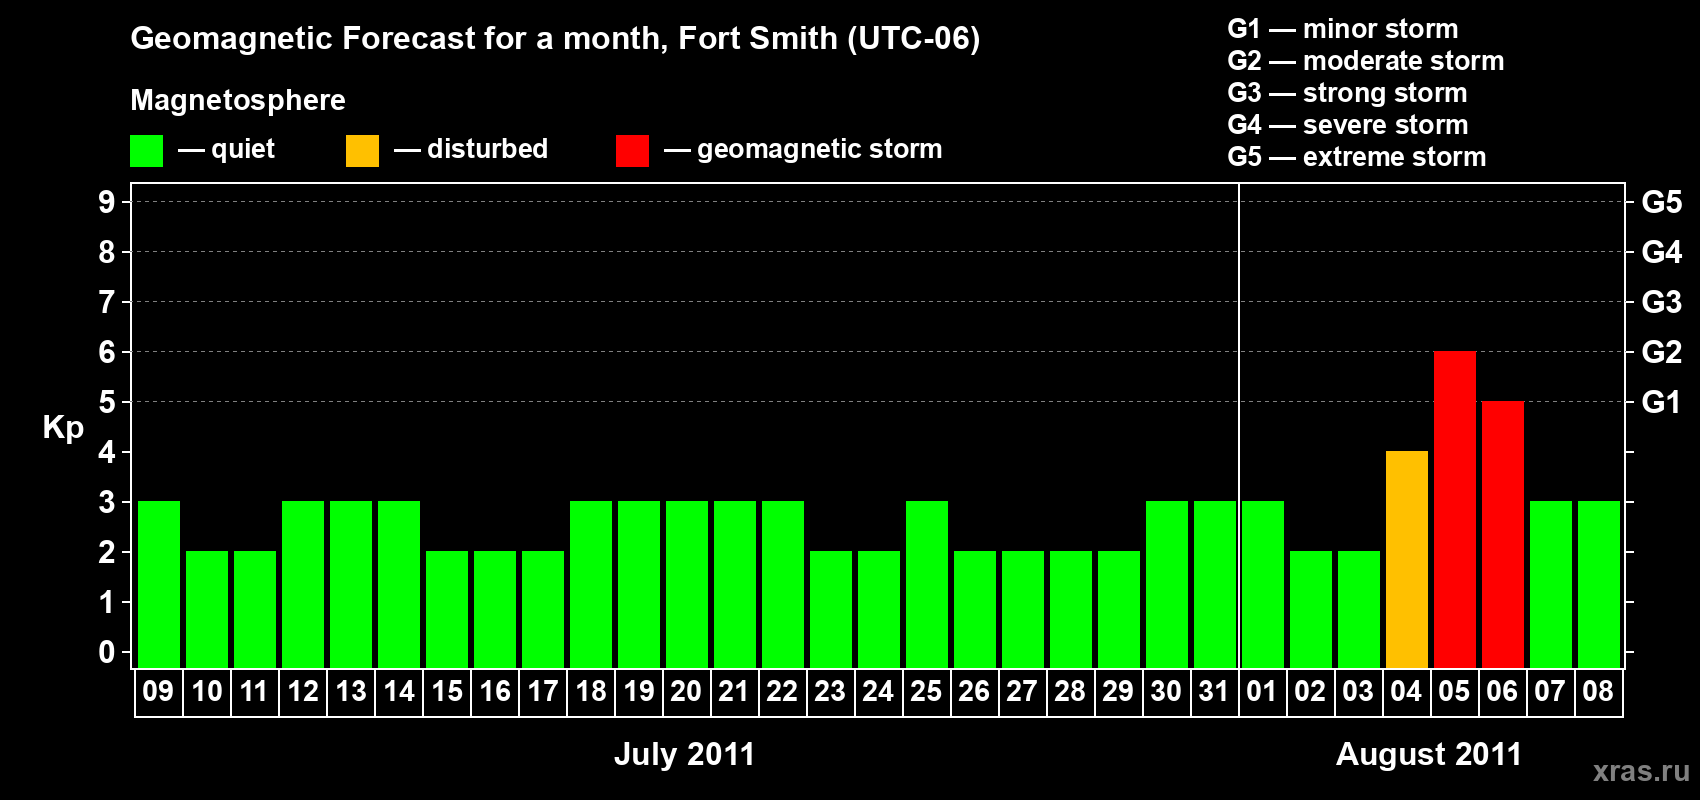The image size is (1700, 800).
Task: Click the green bar for July 25
Action: click(926, 584)
